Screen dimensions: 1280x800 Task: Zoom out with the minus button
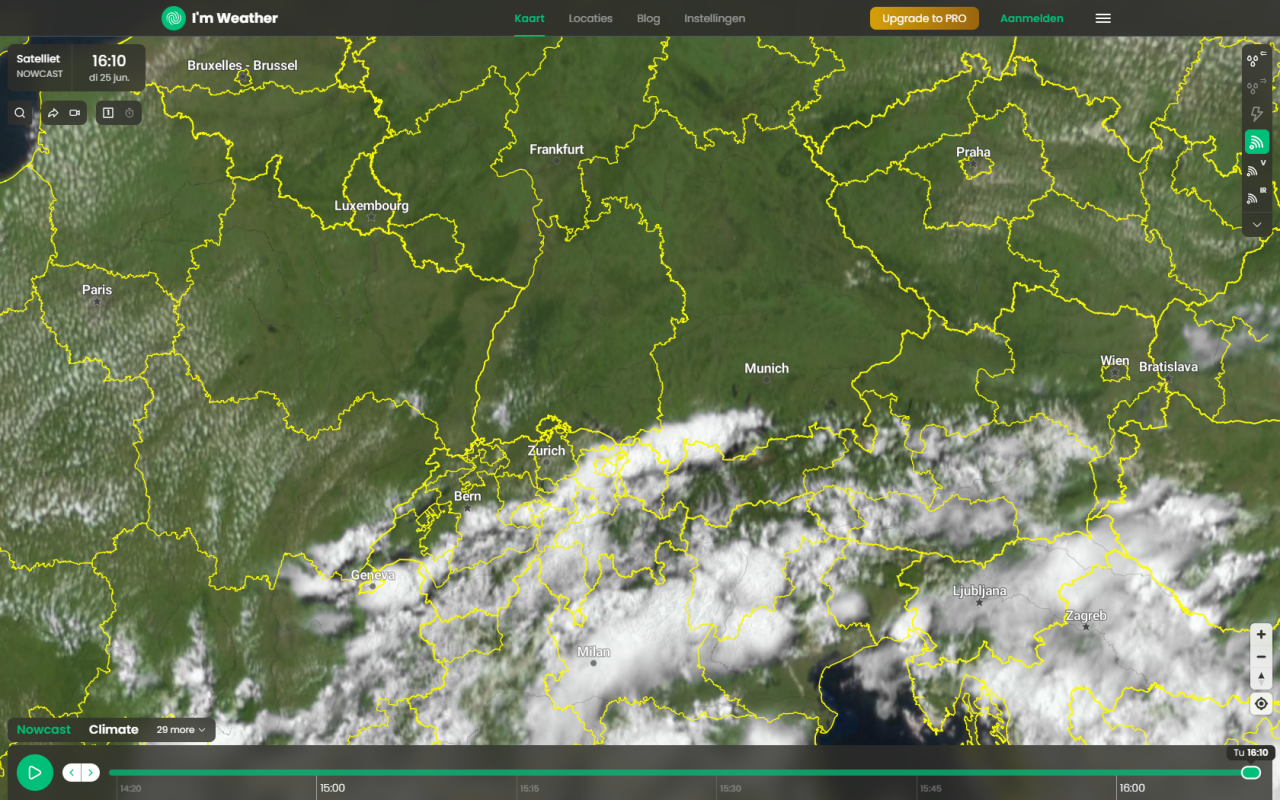point(1261,656)
